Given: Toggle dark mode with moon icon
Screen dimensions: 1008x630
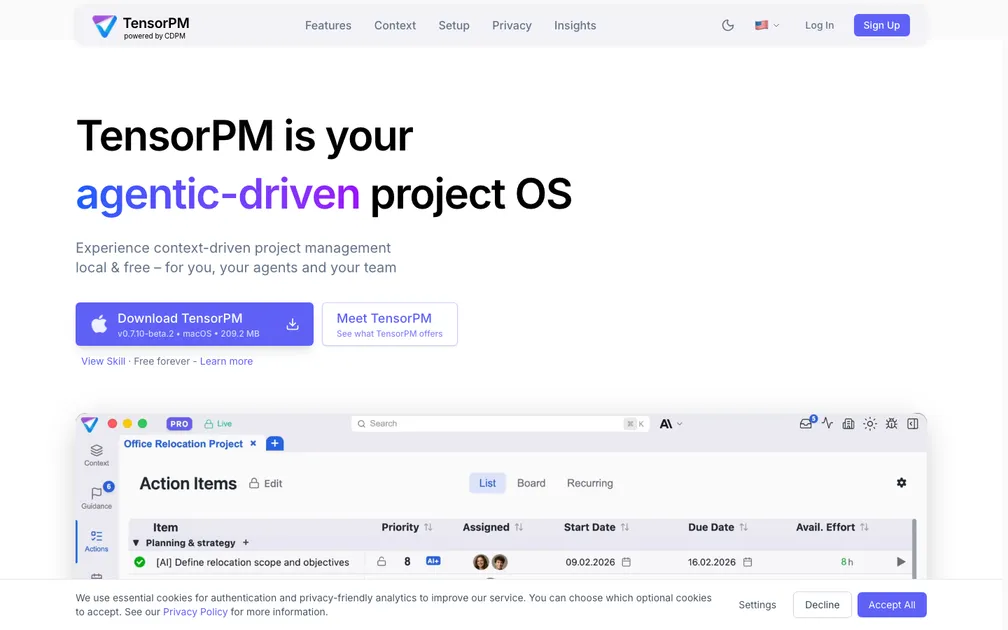Looking at the screenshot, I should click(728, 25).
